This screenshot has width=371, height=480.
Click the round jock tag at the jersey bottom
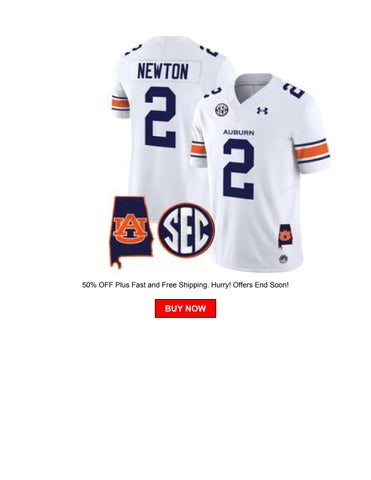tap(283, 259)
